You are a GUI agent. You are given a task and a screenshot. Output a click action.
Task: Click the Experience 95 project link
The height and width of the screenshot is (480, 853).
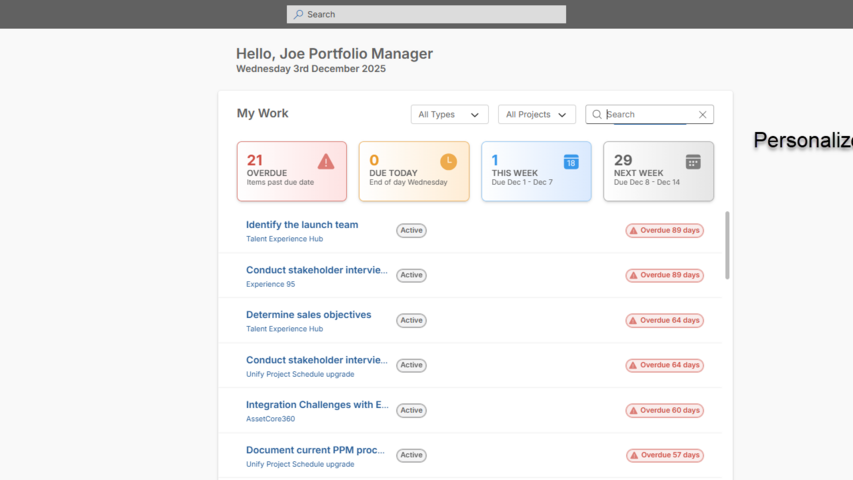tap(270, 284)
